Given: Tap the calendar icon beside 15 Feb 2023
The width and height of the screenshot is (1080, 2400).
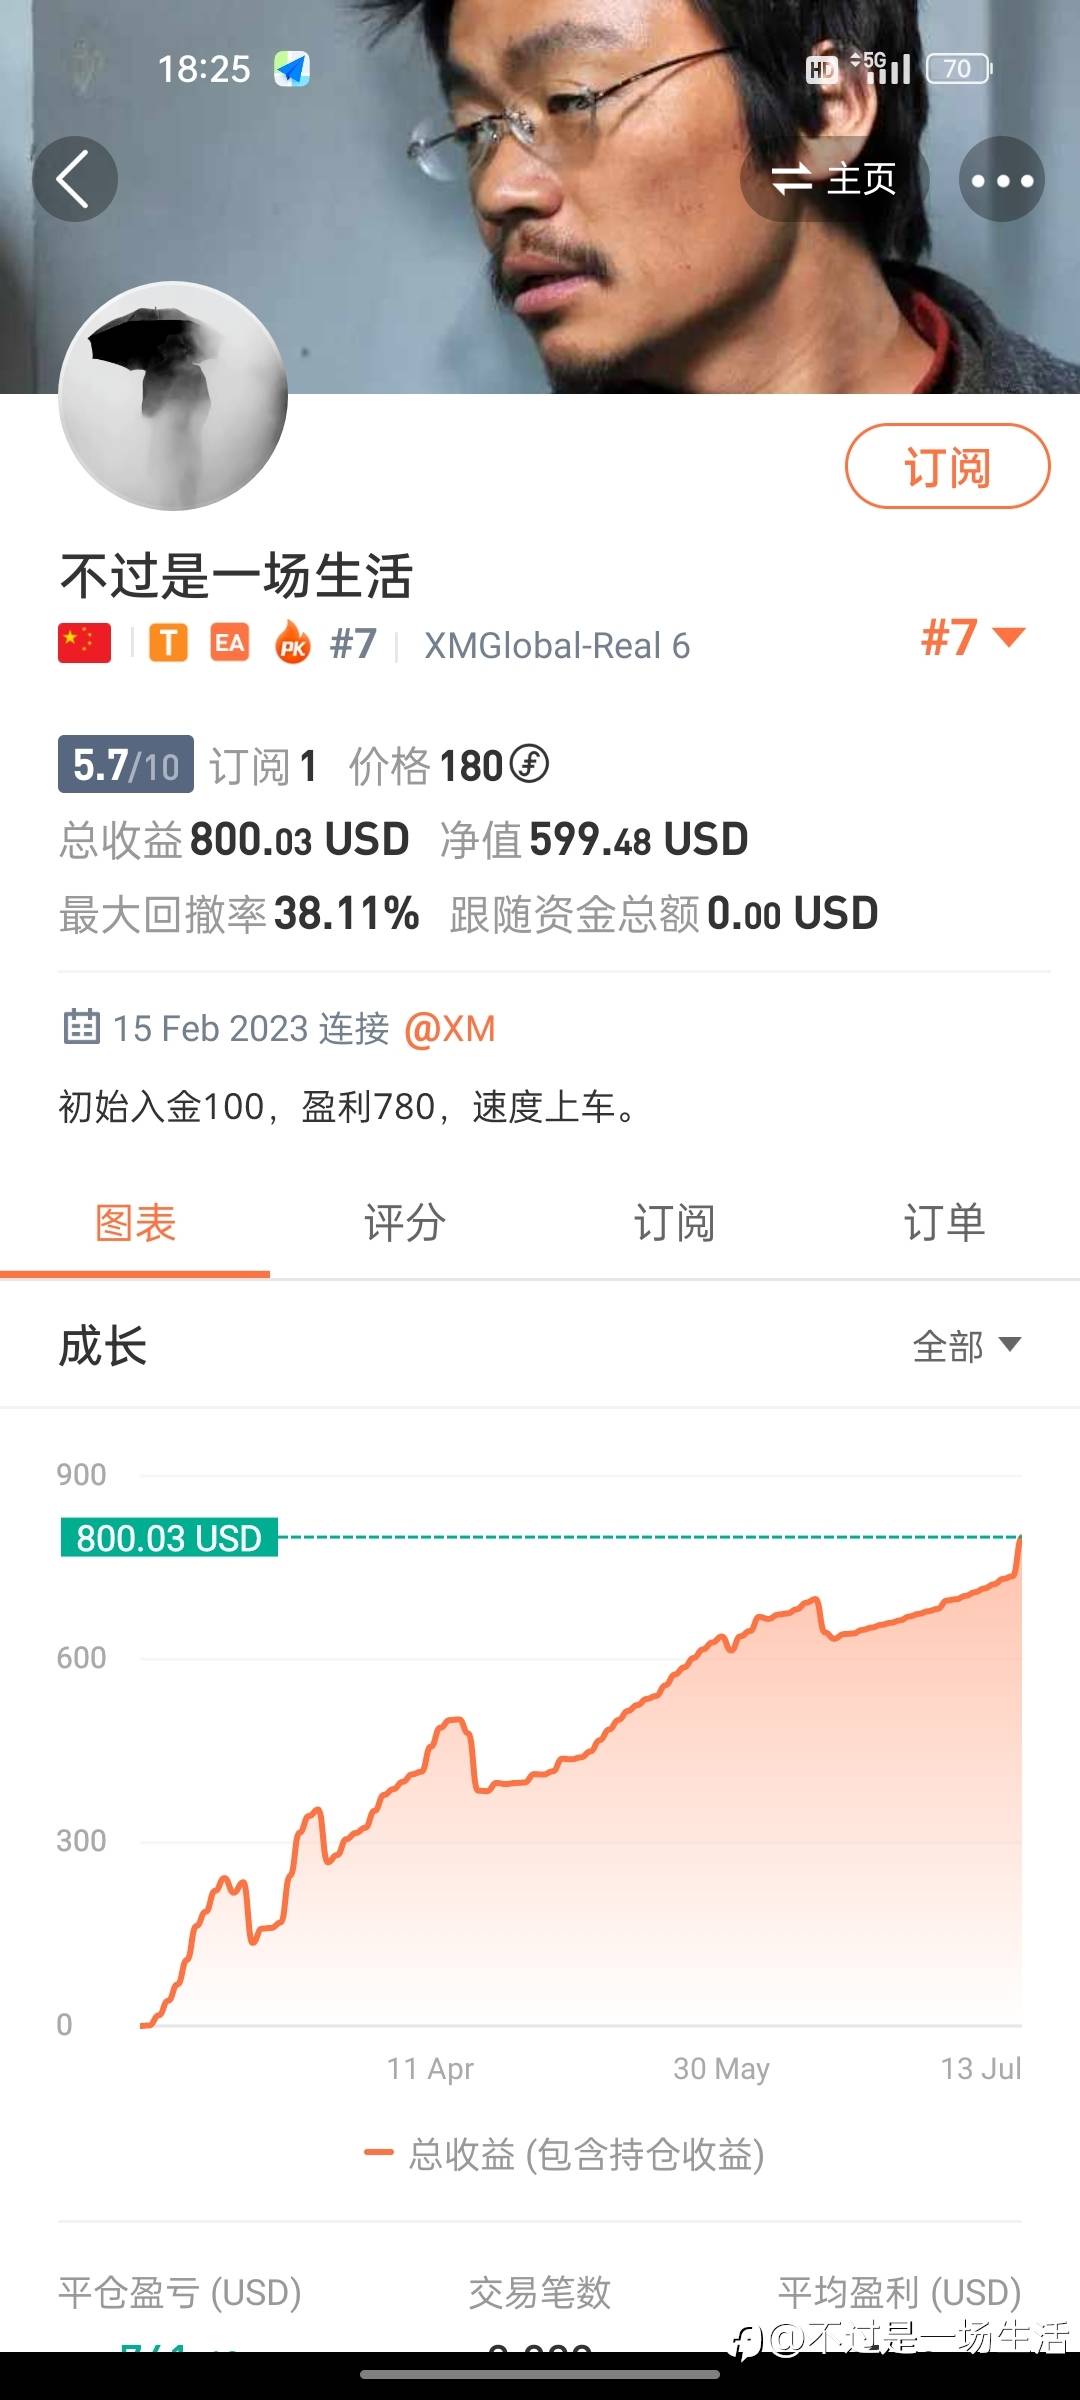Looking at the screenshot, I should [81, 1027].
